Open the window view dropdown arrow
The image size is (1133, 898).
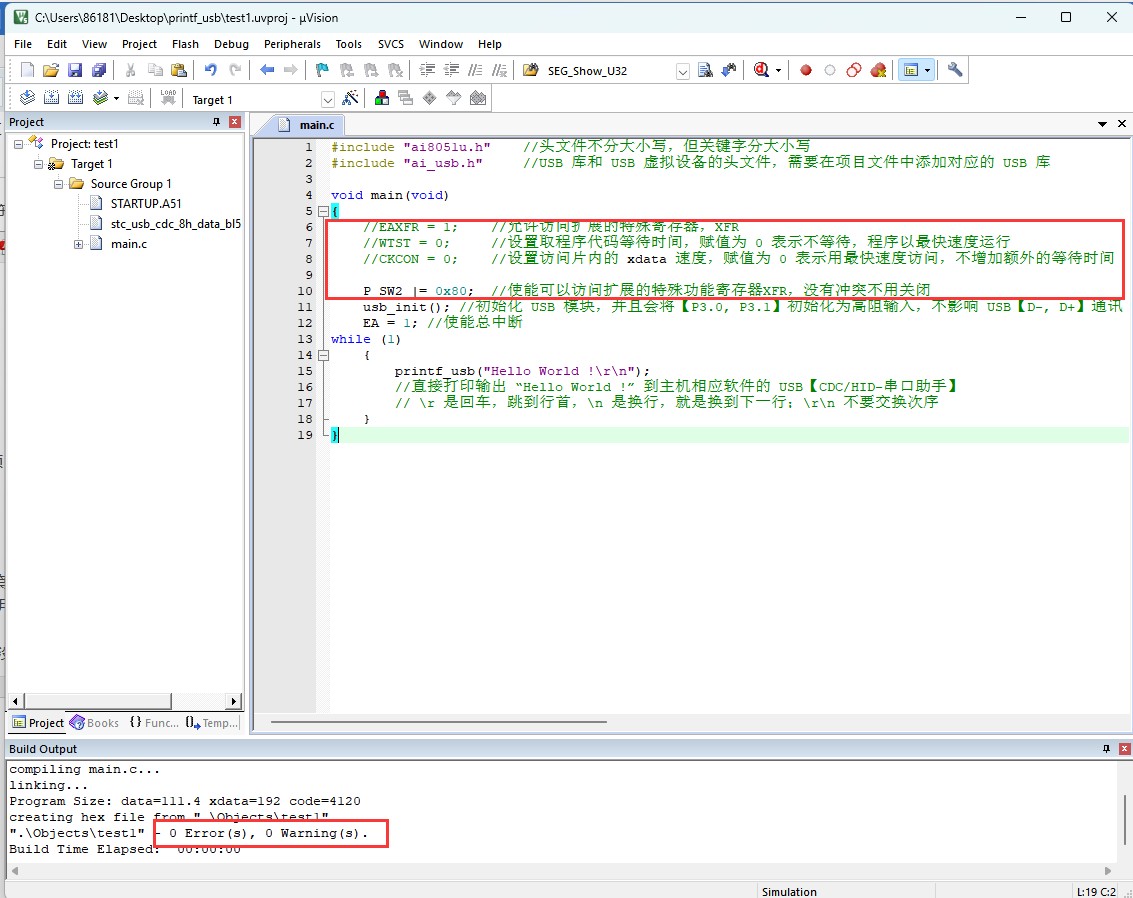click(x=927, y=70)
